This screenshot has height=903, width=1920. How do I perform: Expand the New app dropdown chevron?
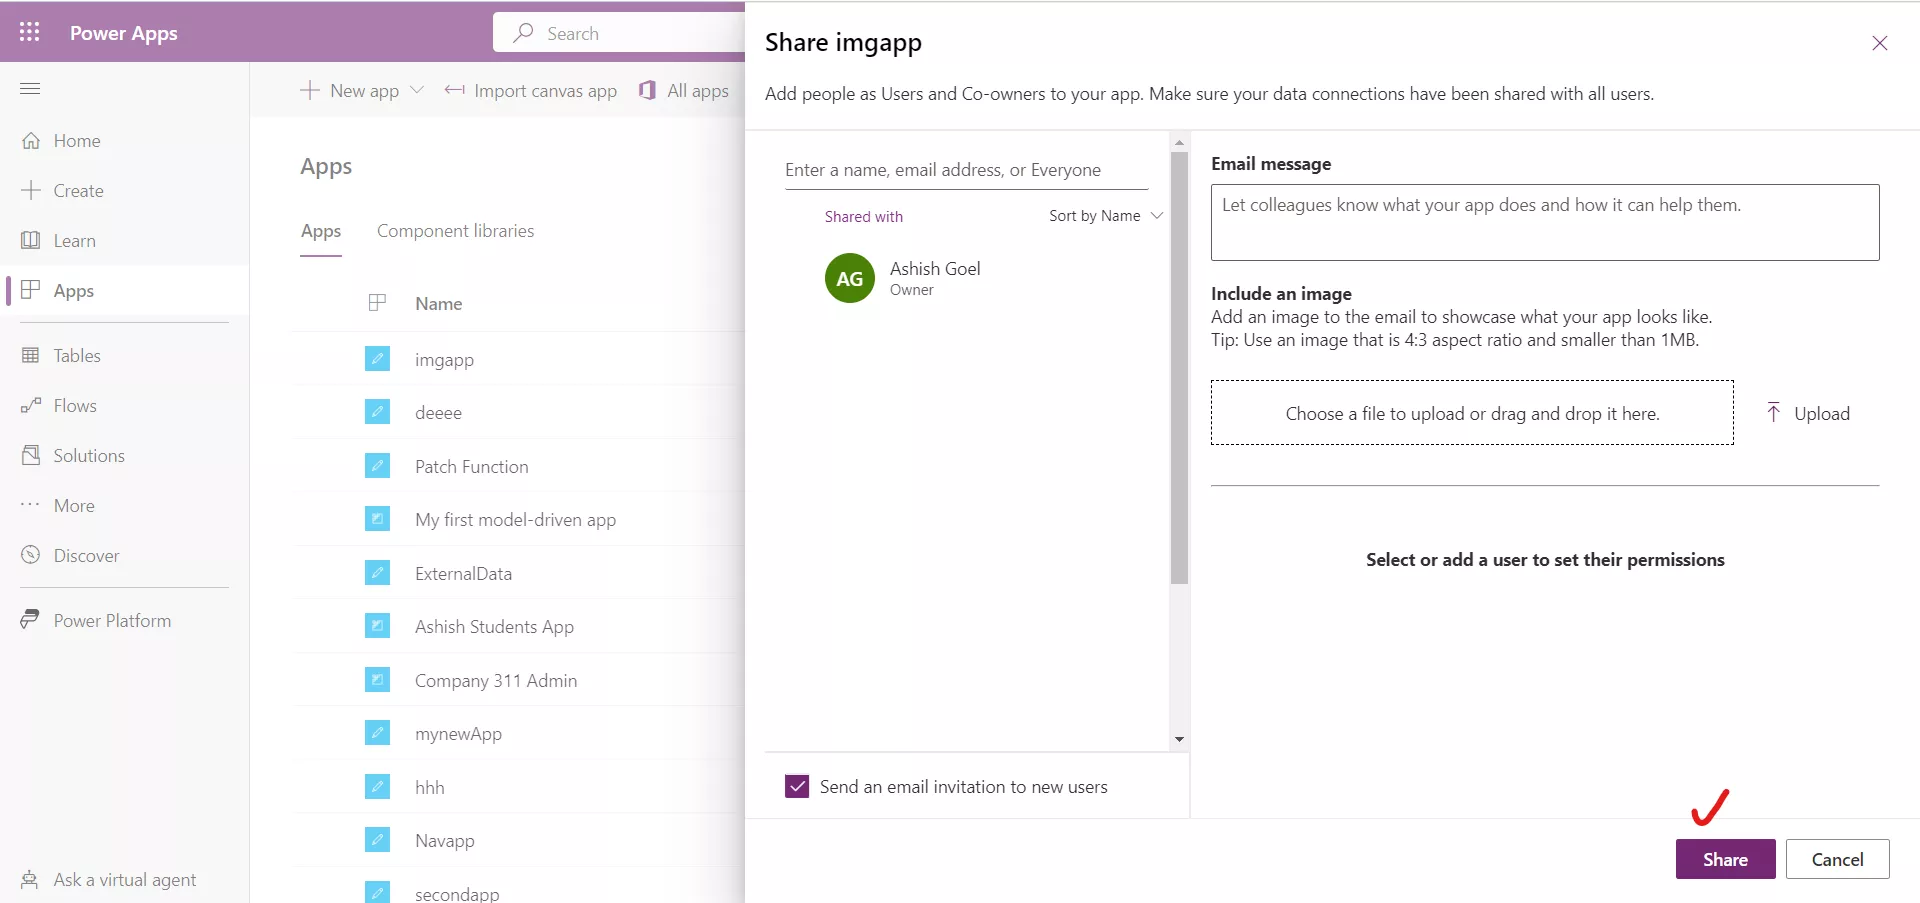(417, 90)
